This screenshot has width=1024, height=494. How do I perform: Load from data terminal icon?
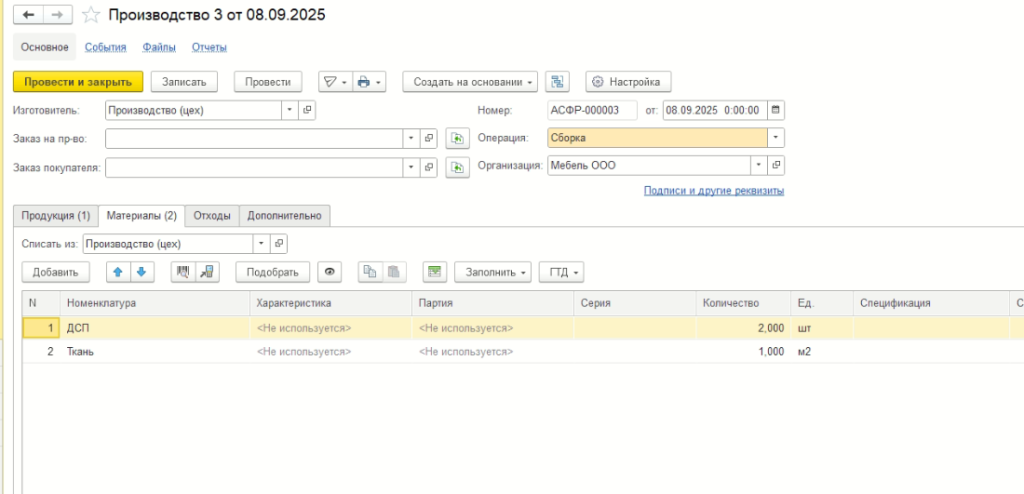207,272
